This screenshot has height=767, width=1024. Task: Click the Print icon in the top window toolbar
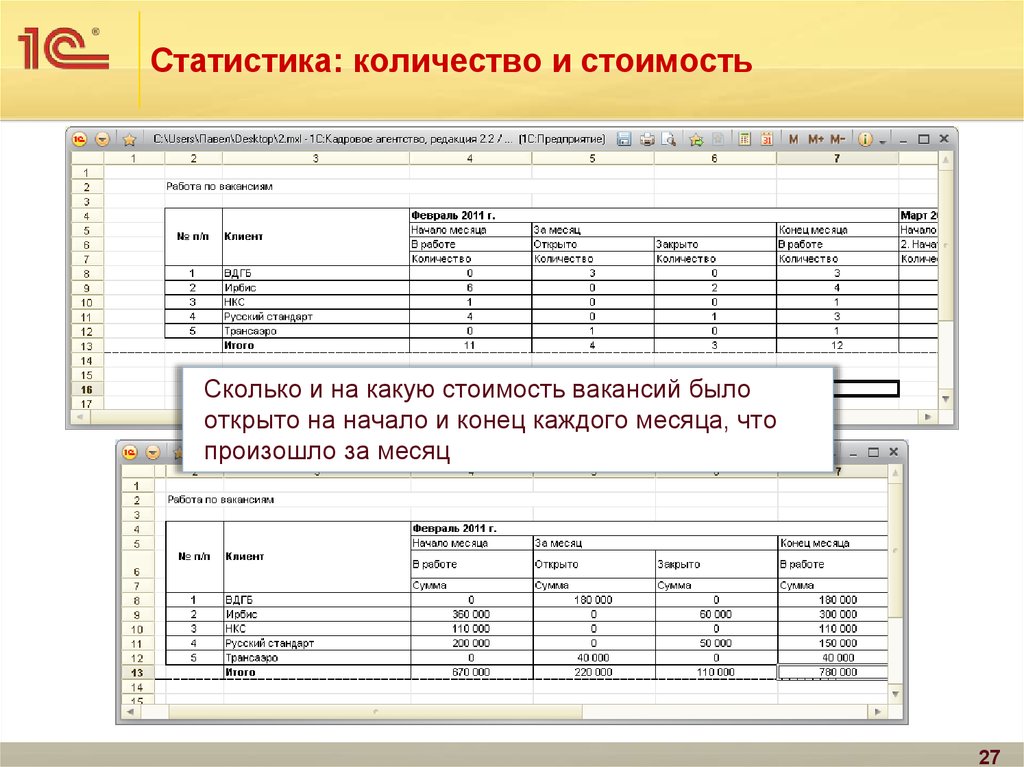click(646, 139)
